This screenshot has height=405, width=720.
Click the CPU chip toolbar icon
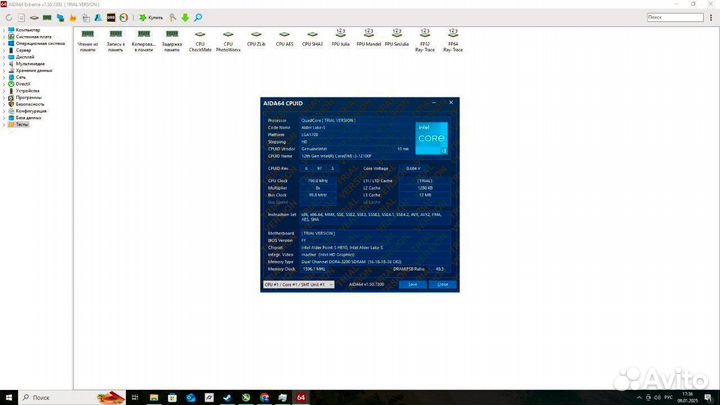pyautogui.click(x=34, y=17)
